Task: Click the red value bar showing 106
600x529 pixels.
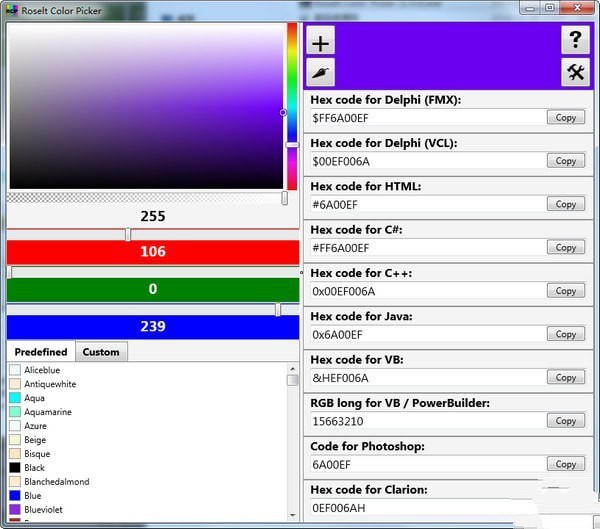Action: pyautogui.click(x=153, y=252)
